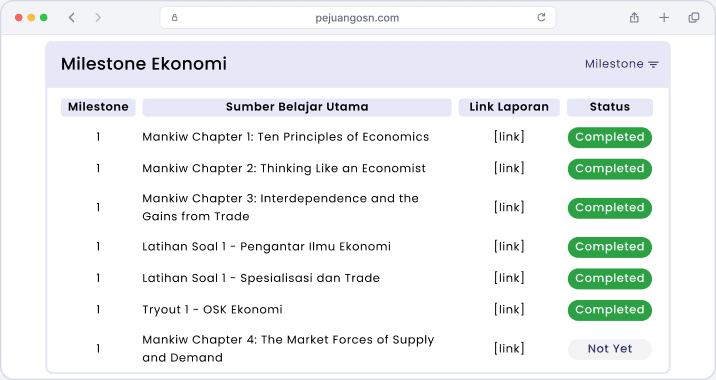This screenshot has height=380, width=716.
Task: Click the filter lines icon beside Milestone
Action: pos(653,64)
